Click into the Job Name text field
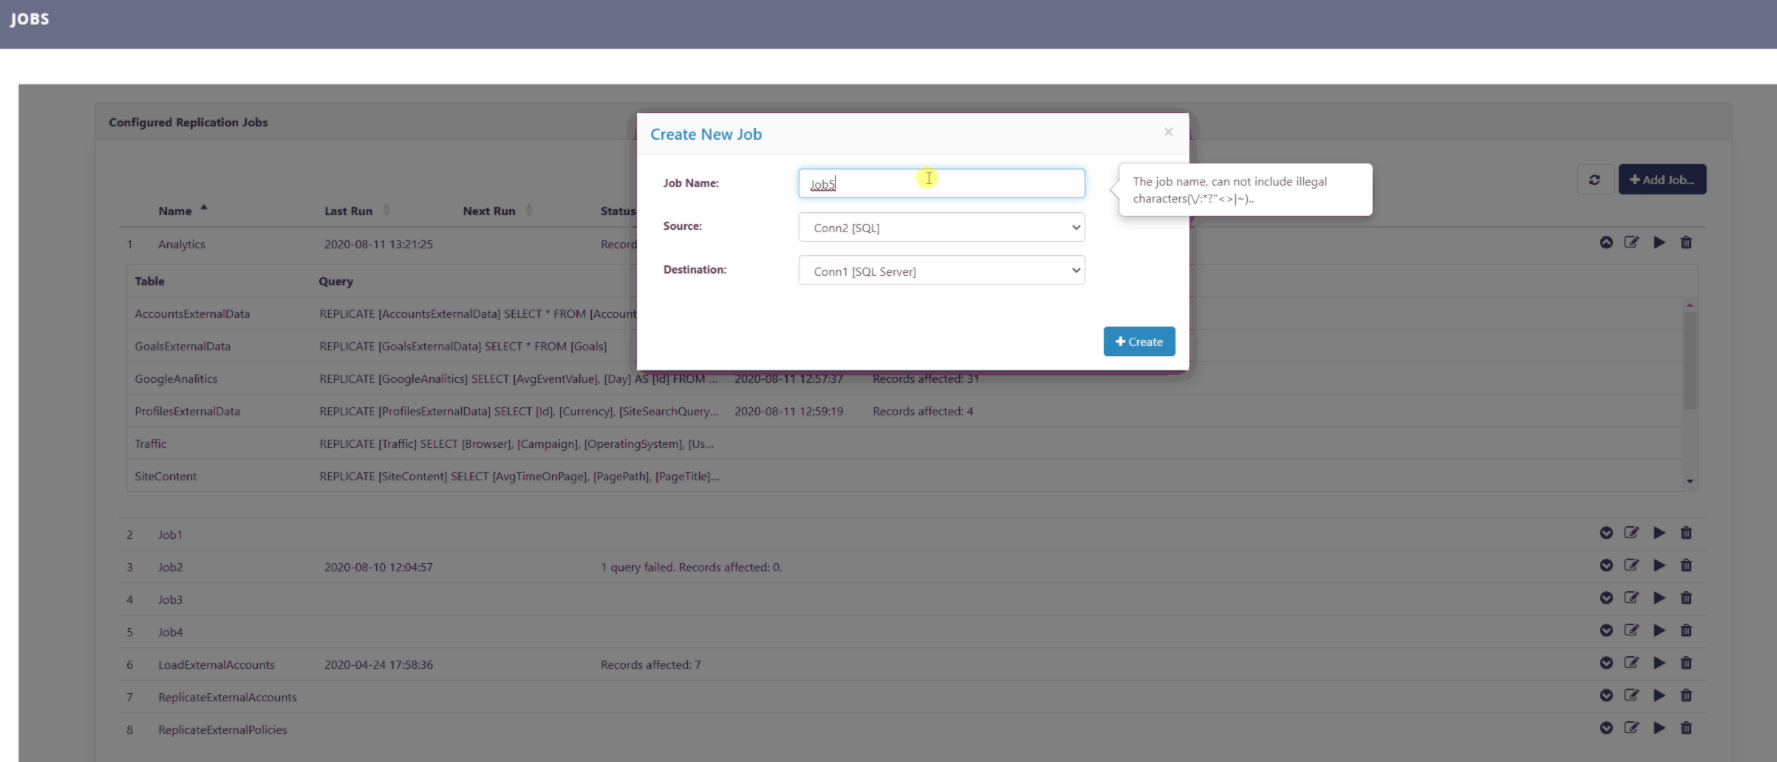1777x762 pixels. coord(941,184)
